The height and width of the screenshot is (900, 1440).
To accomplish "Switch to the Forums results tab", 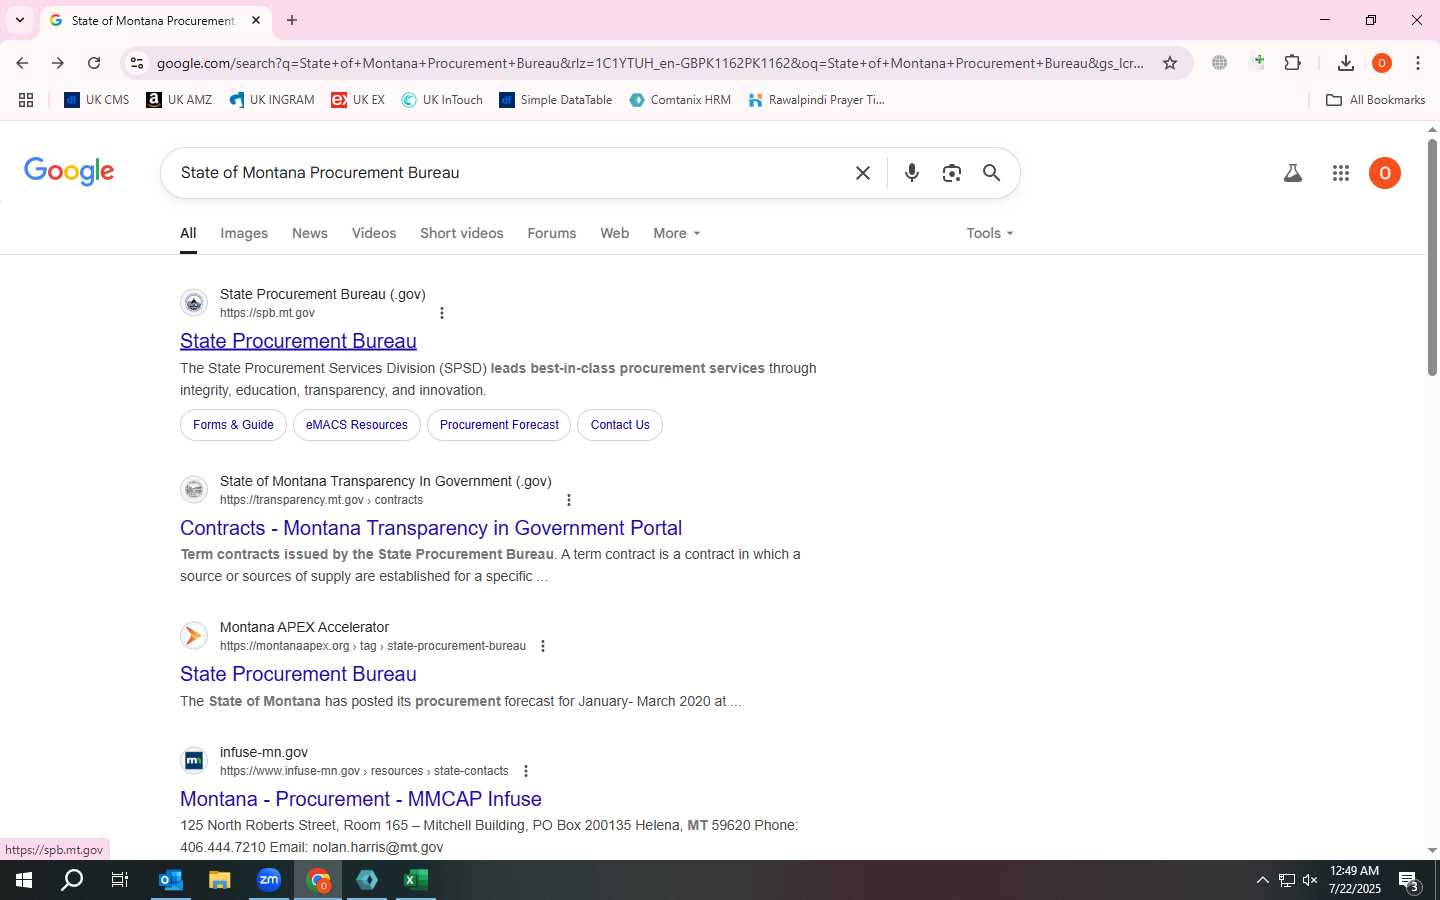I will 552,233.
